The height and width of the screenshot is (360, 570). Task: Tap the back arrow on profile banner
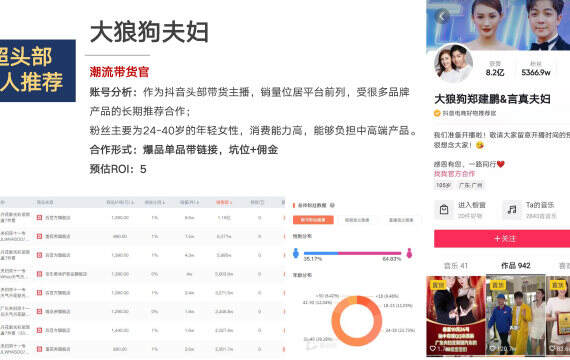(x=442, y=16)
